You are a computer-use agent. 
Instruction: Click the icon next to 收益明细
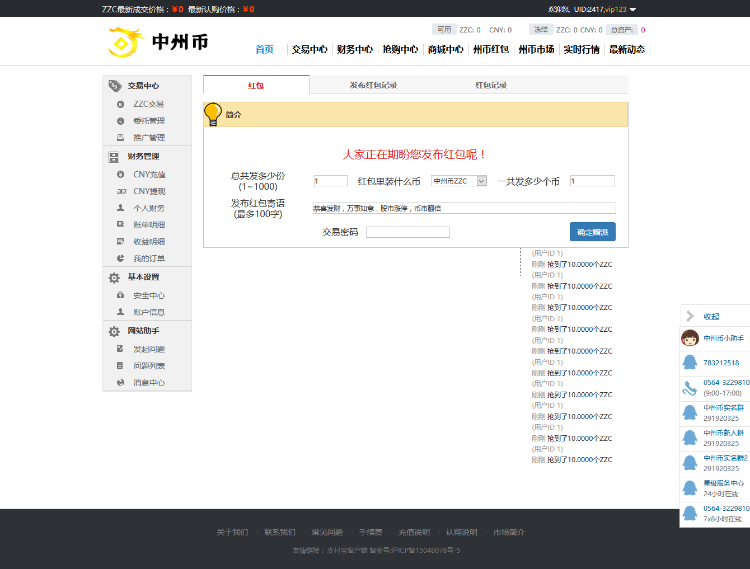pyautogui.click(x=121, y=241)
